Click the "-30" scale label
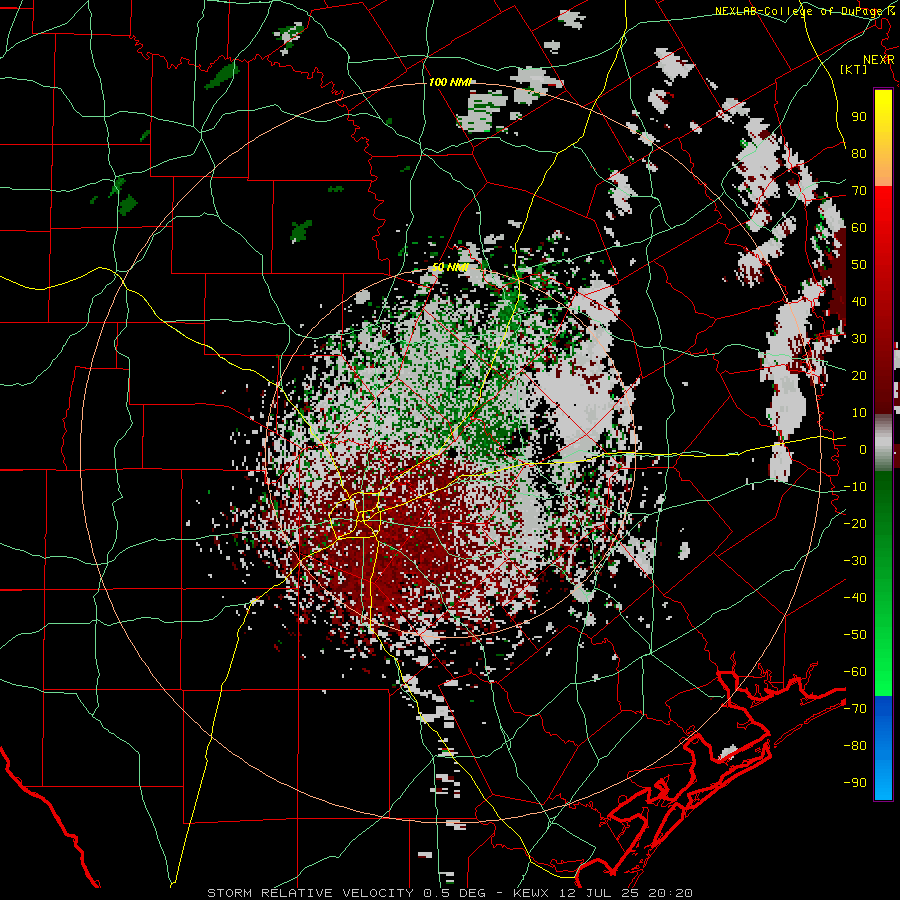 (855, 561)
